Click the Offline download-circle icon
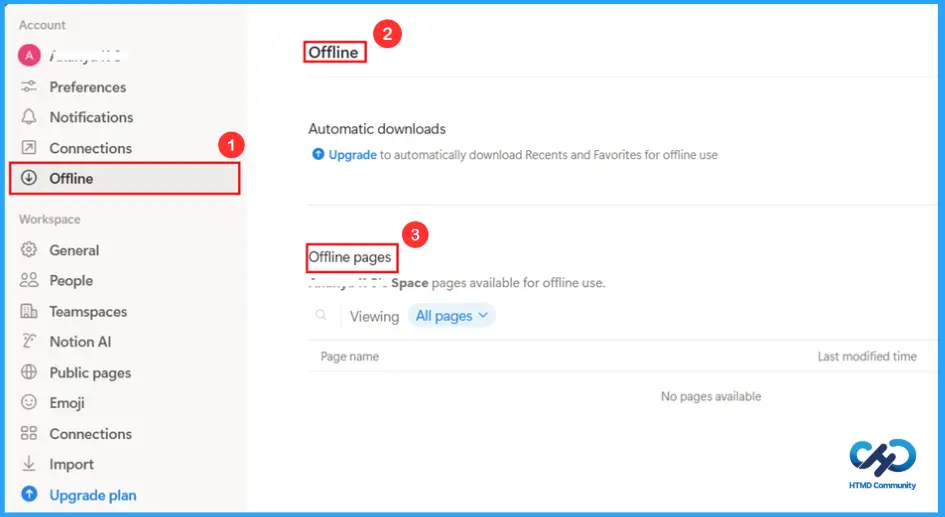945x517 pixels. coord(28,178)
